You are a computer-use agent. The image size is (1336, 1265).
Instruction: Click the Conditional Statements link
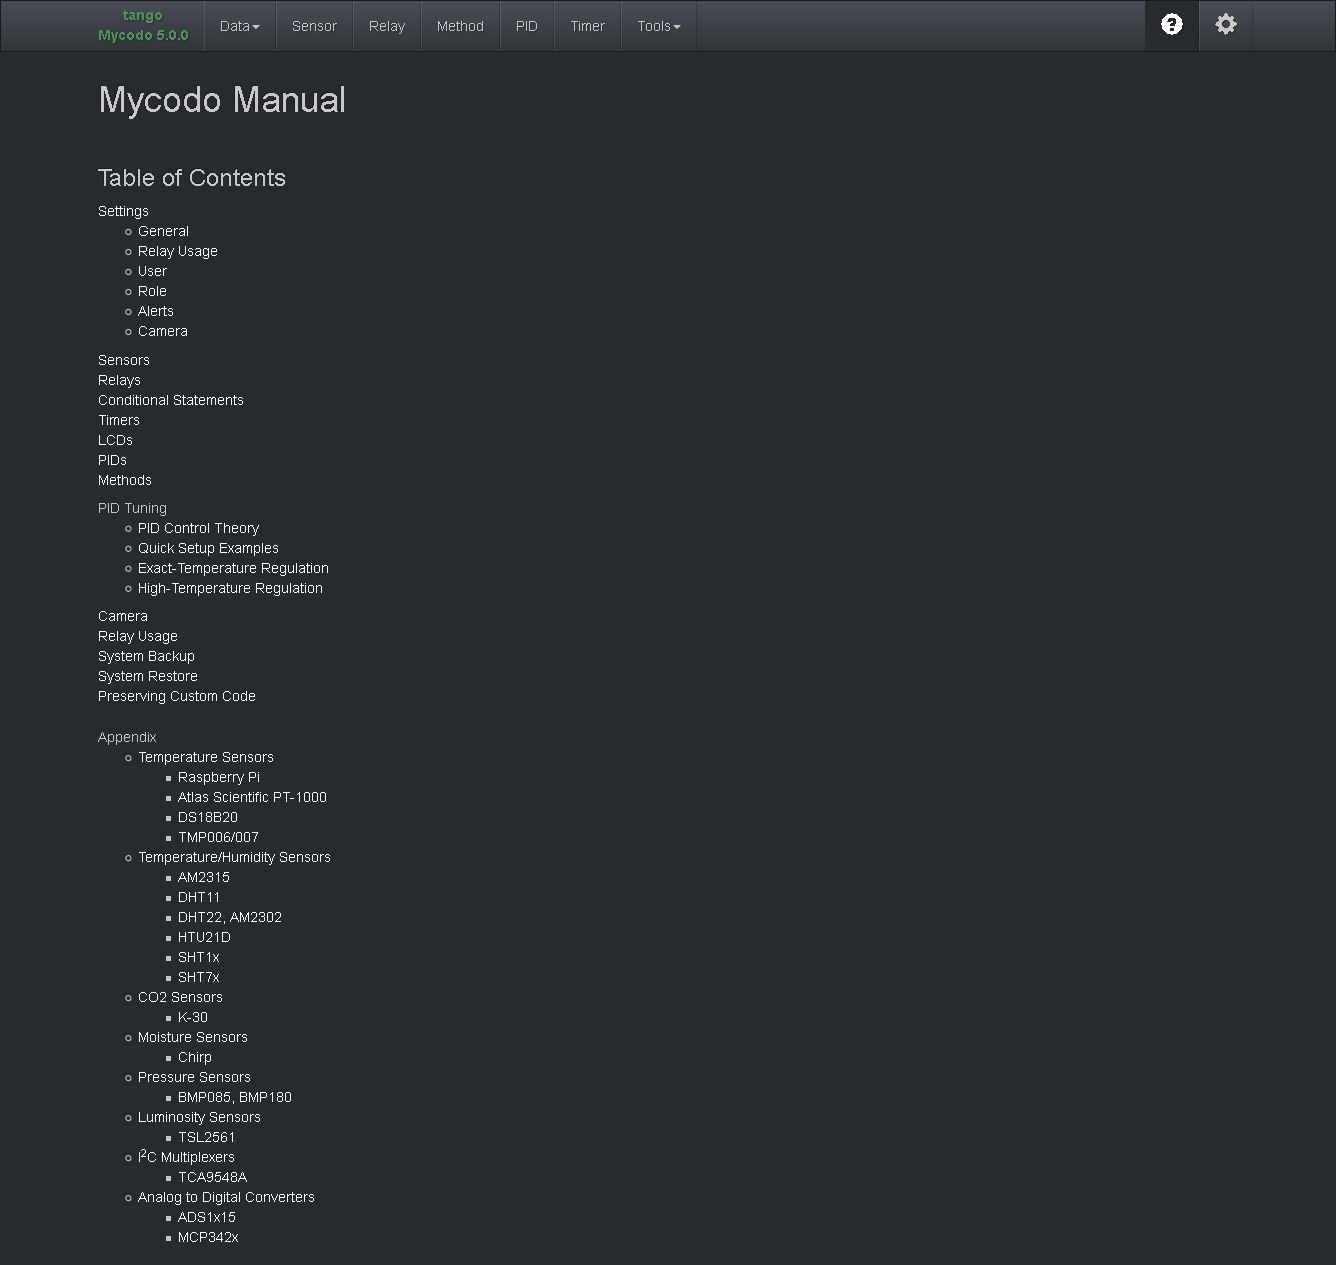click(x=170, y=400)
